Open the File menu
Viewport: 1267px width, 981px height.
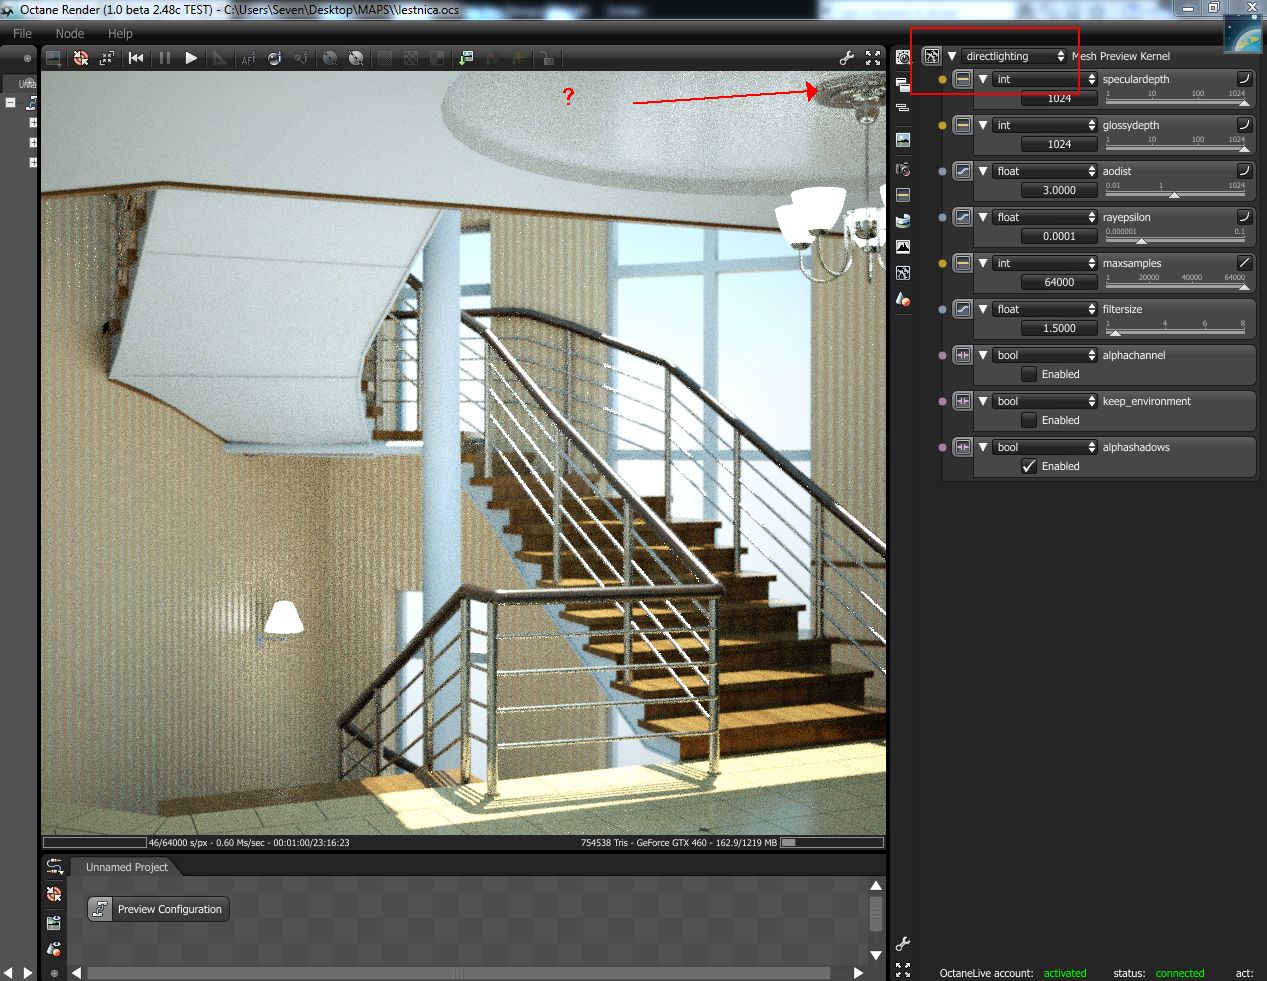[x=22, y=33]
